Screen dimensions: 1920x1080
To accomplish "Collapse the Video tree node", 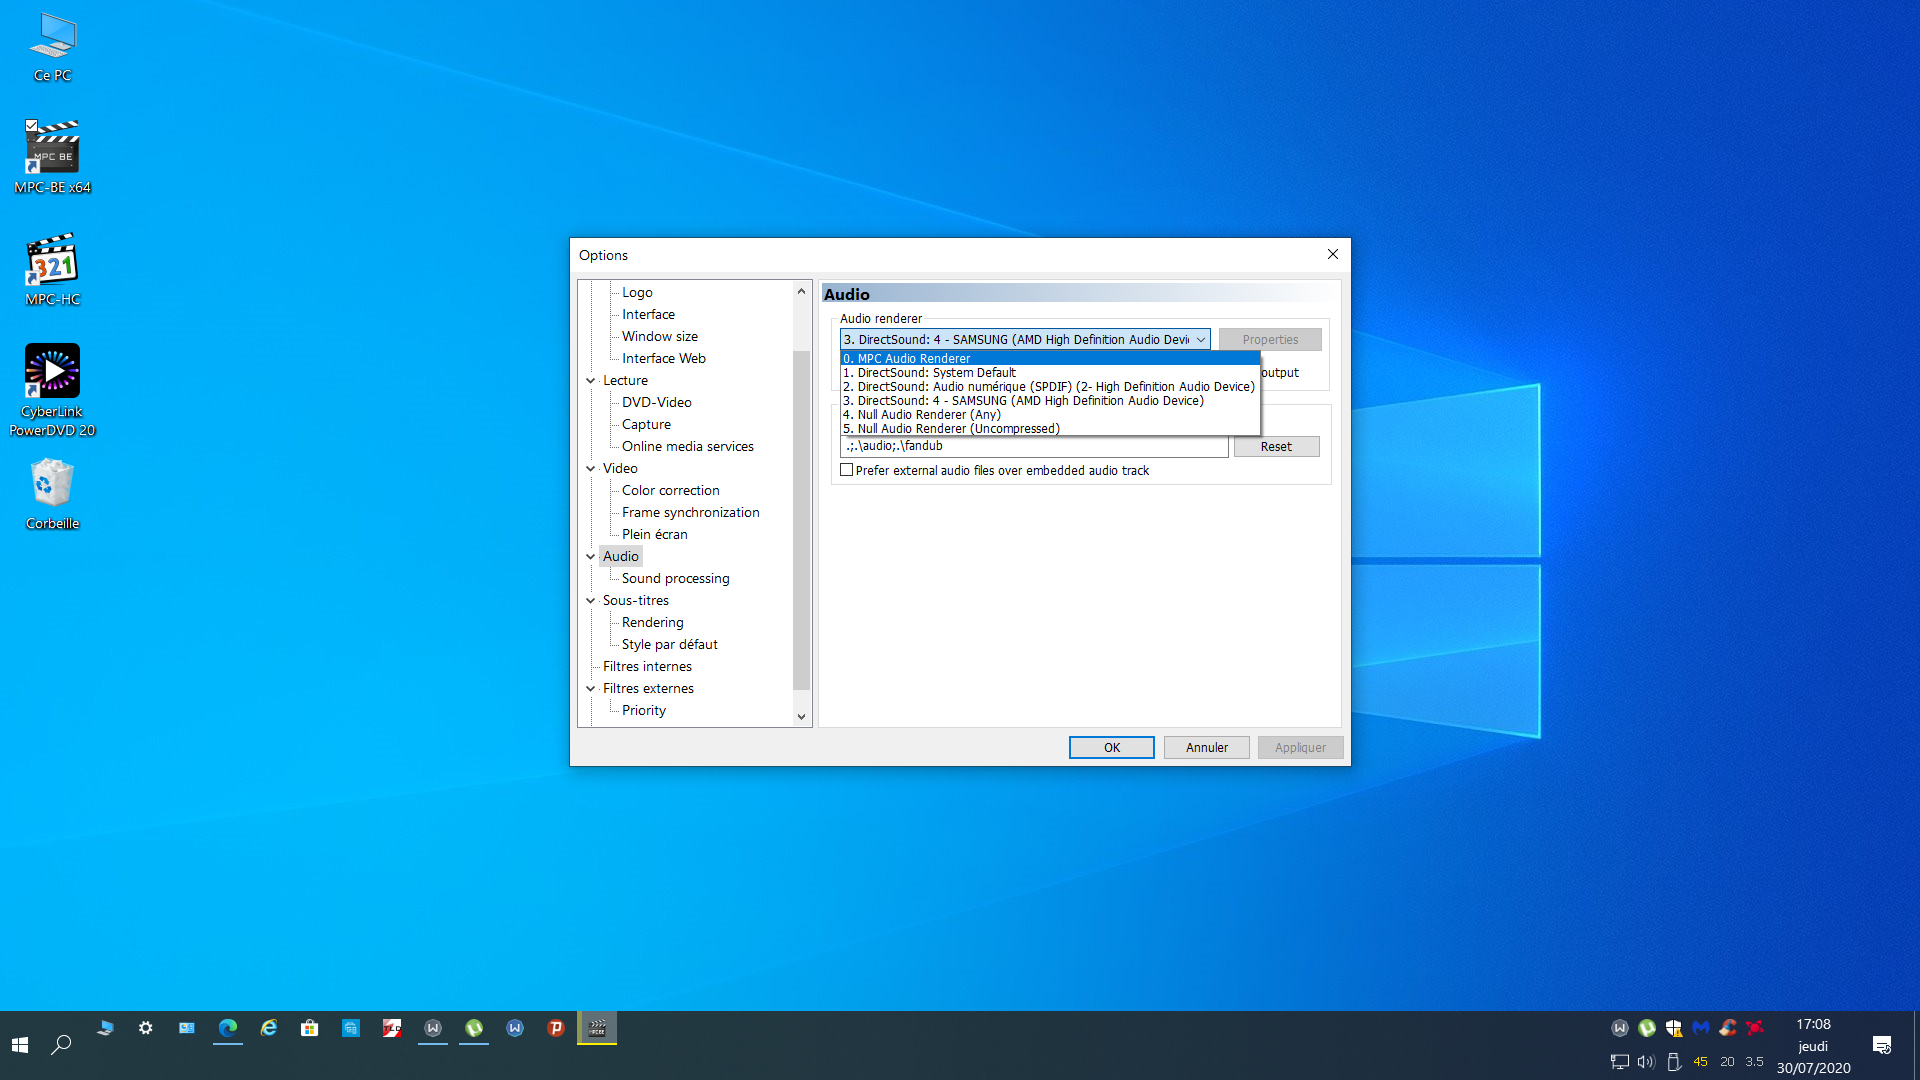I will click(591, 469).
